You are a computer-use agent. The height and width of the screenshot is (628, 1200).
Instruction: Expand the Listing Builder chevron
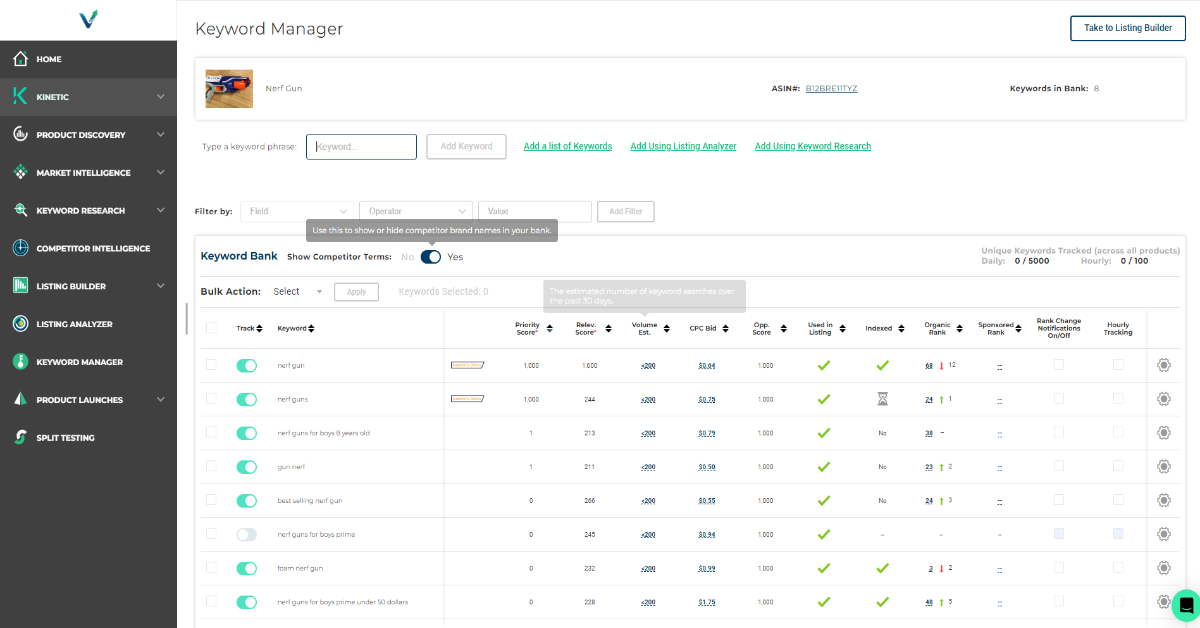coord(161,286)
